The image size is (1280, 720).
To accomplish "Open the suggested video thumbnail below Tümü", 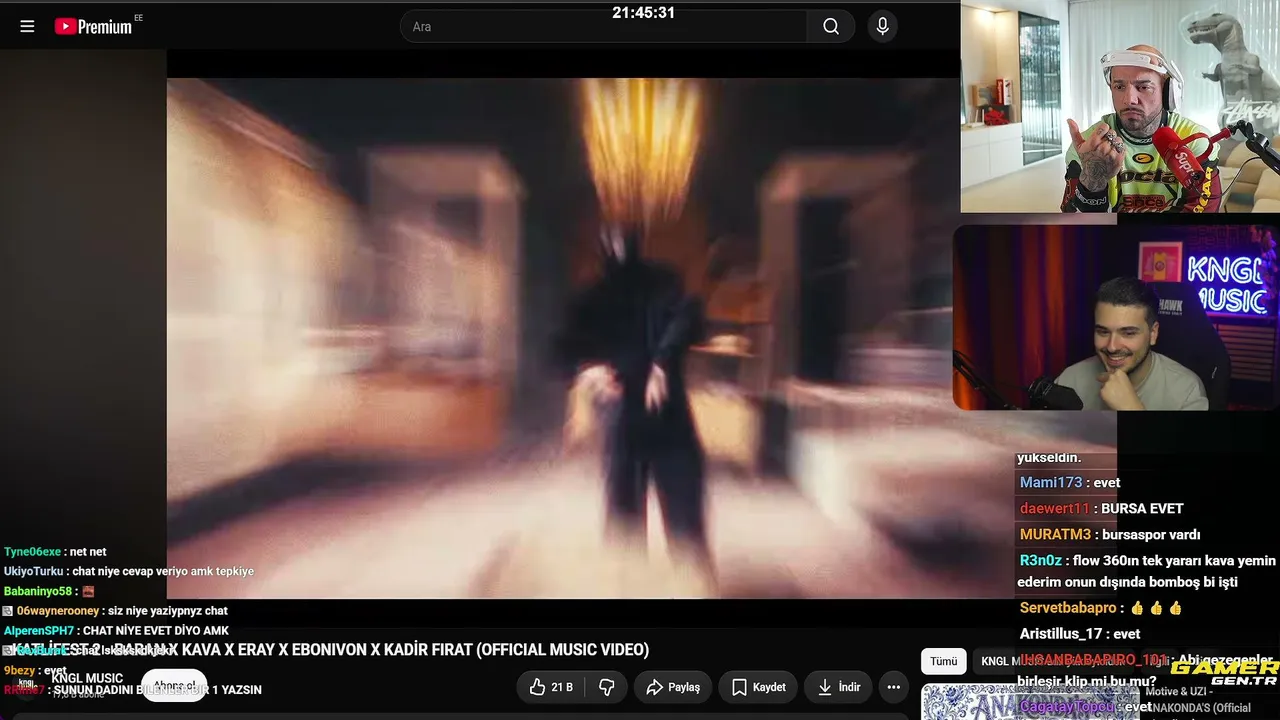I will tap(1028, 702).
